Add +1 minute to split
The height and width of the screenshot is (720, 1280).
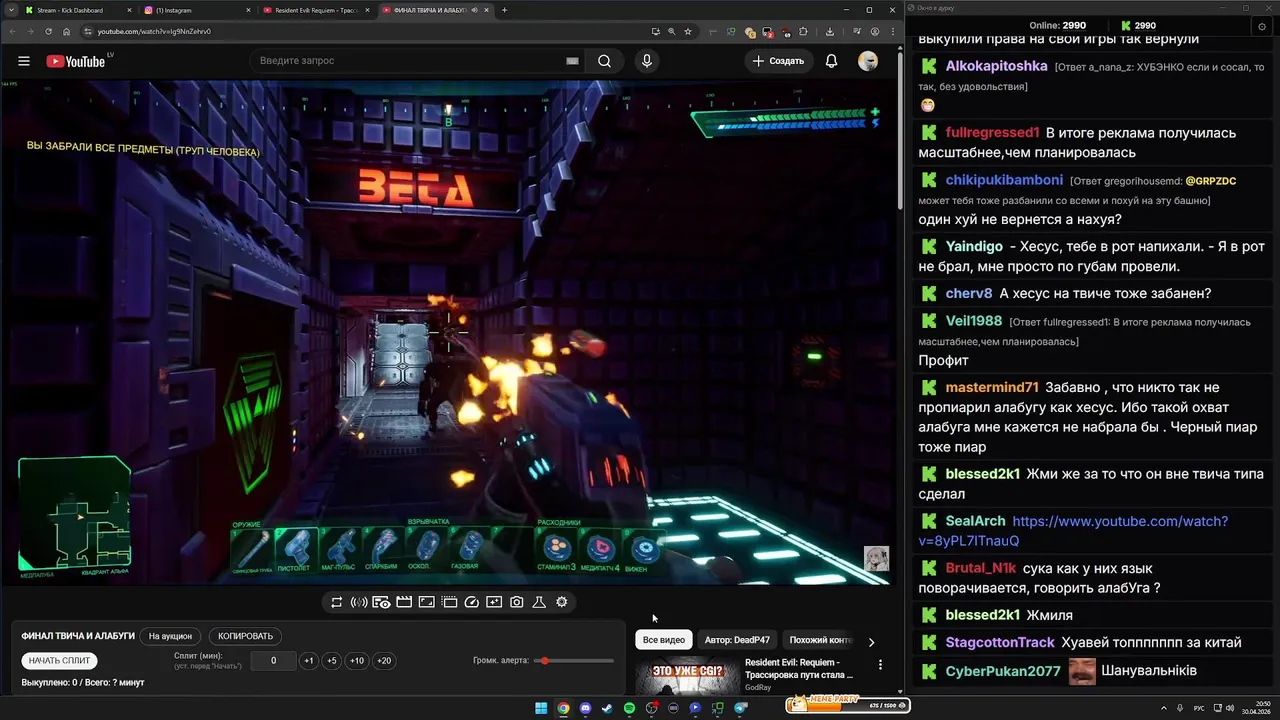309,661
